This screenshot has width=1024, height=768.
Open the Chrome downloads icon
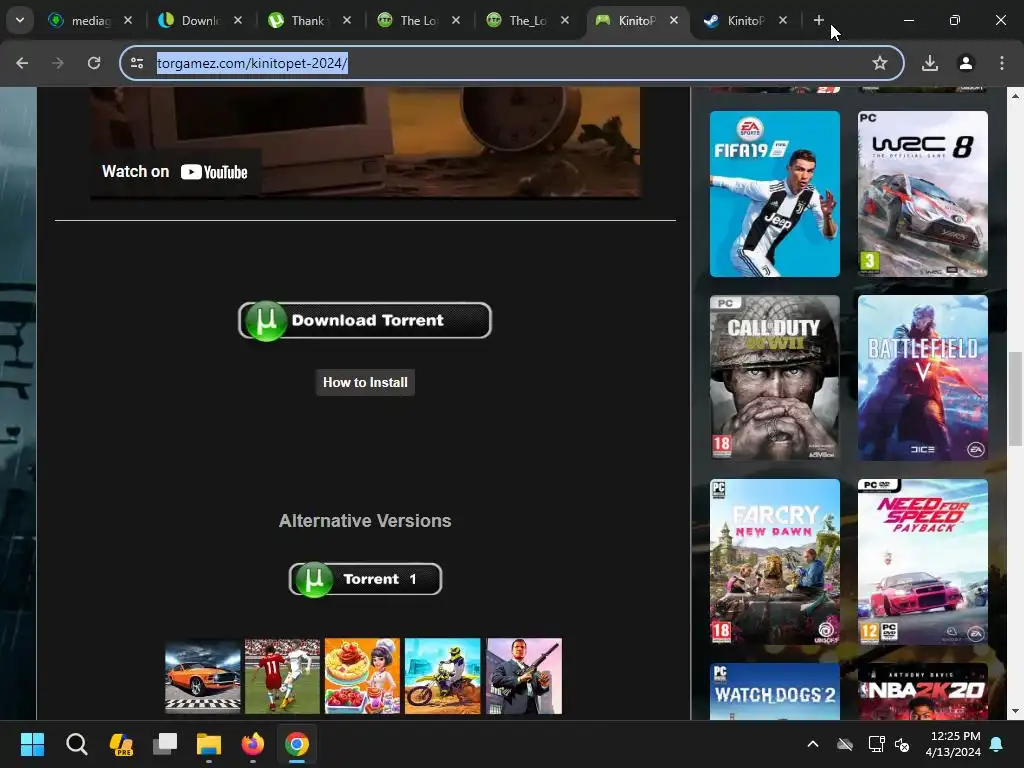tap(930, 63)
